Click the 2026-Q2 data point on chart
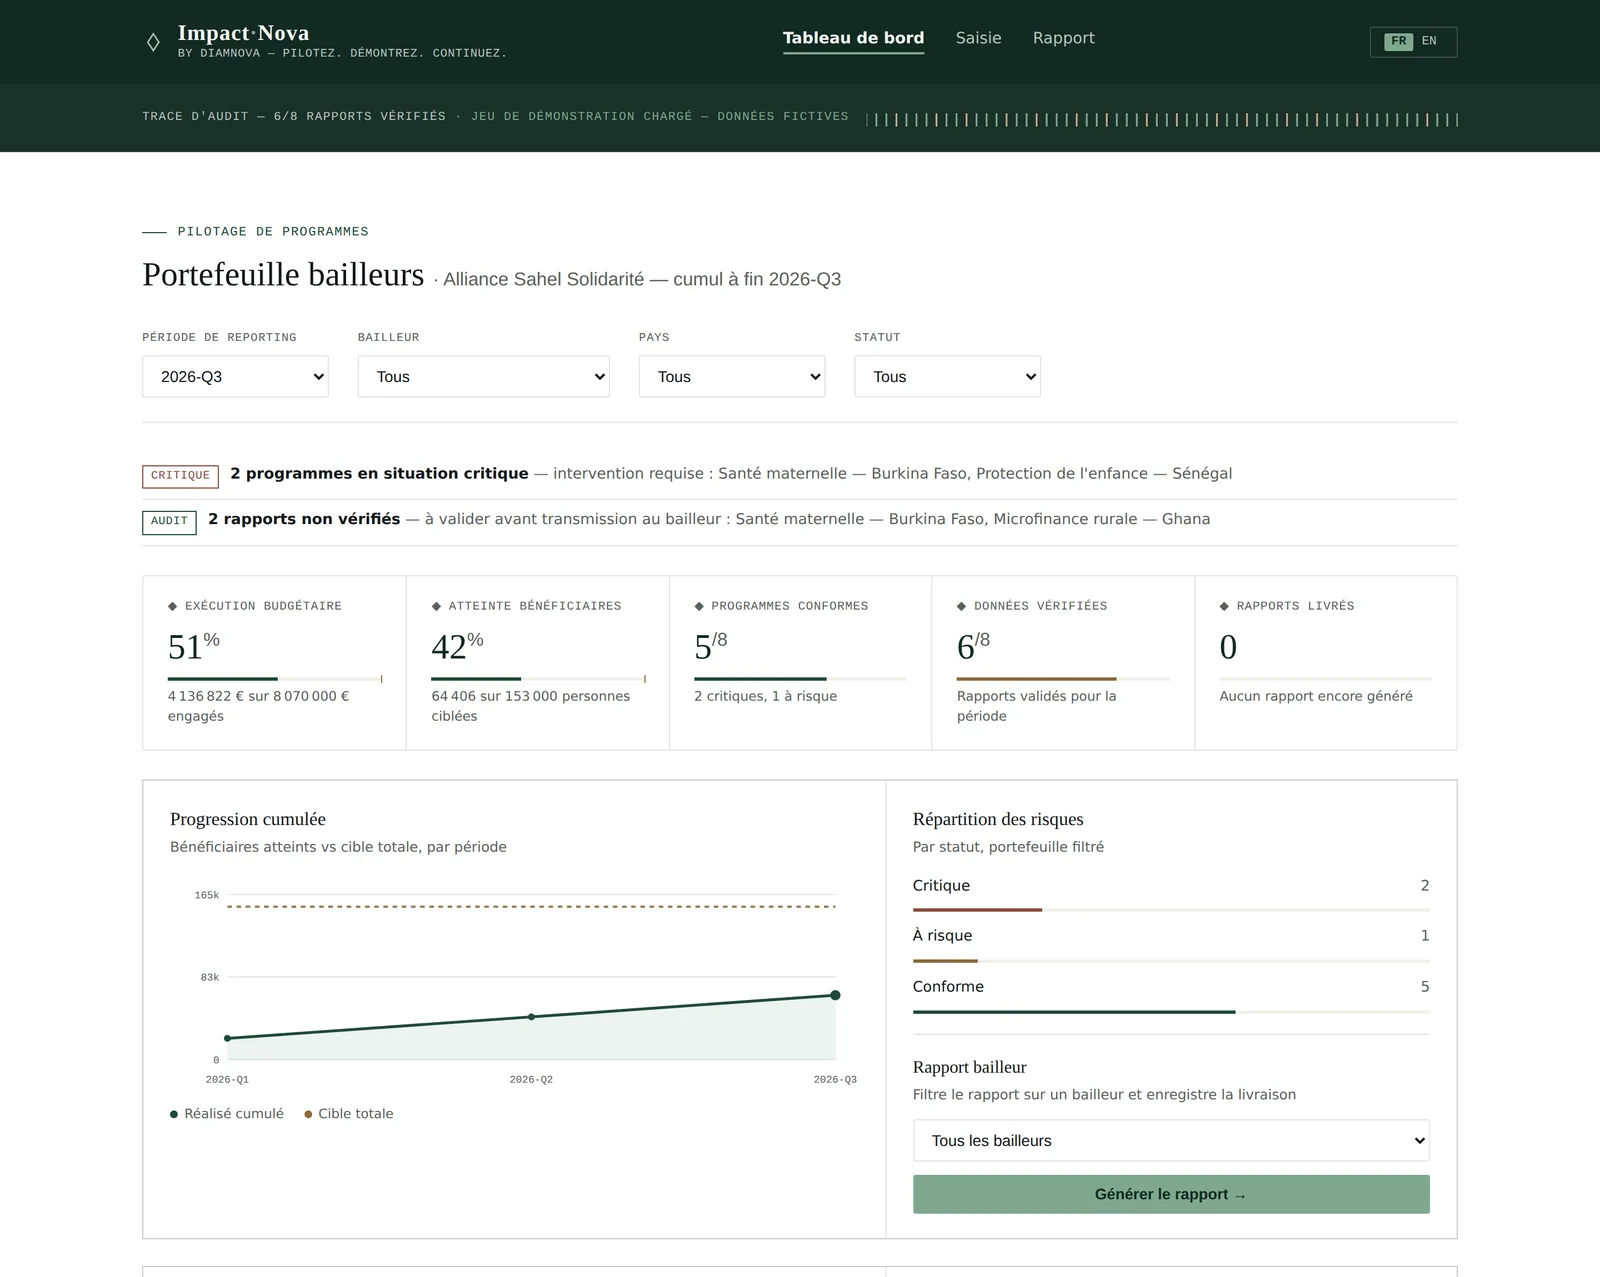The width and height of the screenshot is (1600, 1277). point(531,1017)
